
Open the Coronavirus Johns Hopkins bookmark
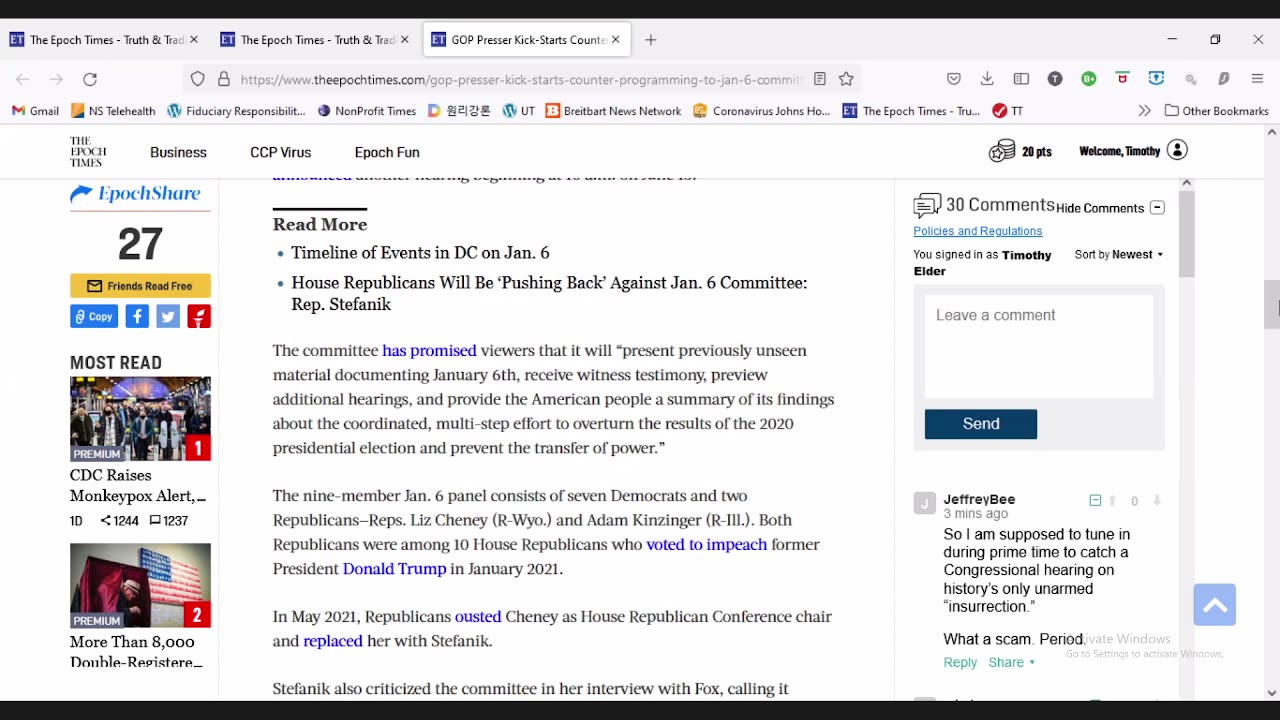761,111
